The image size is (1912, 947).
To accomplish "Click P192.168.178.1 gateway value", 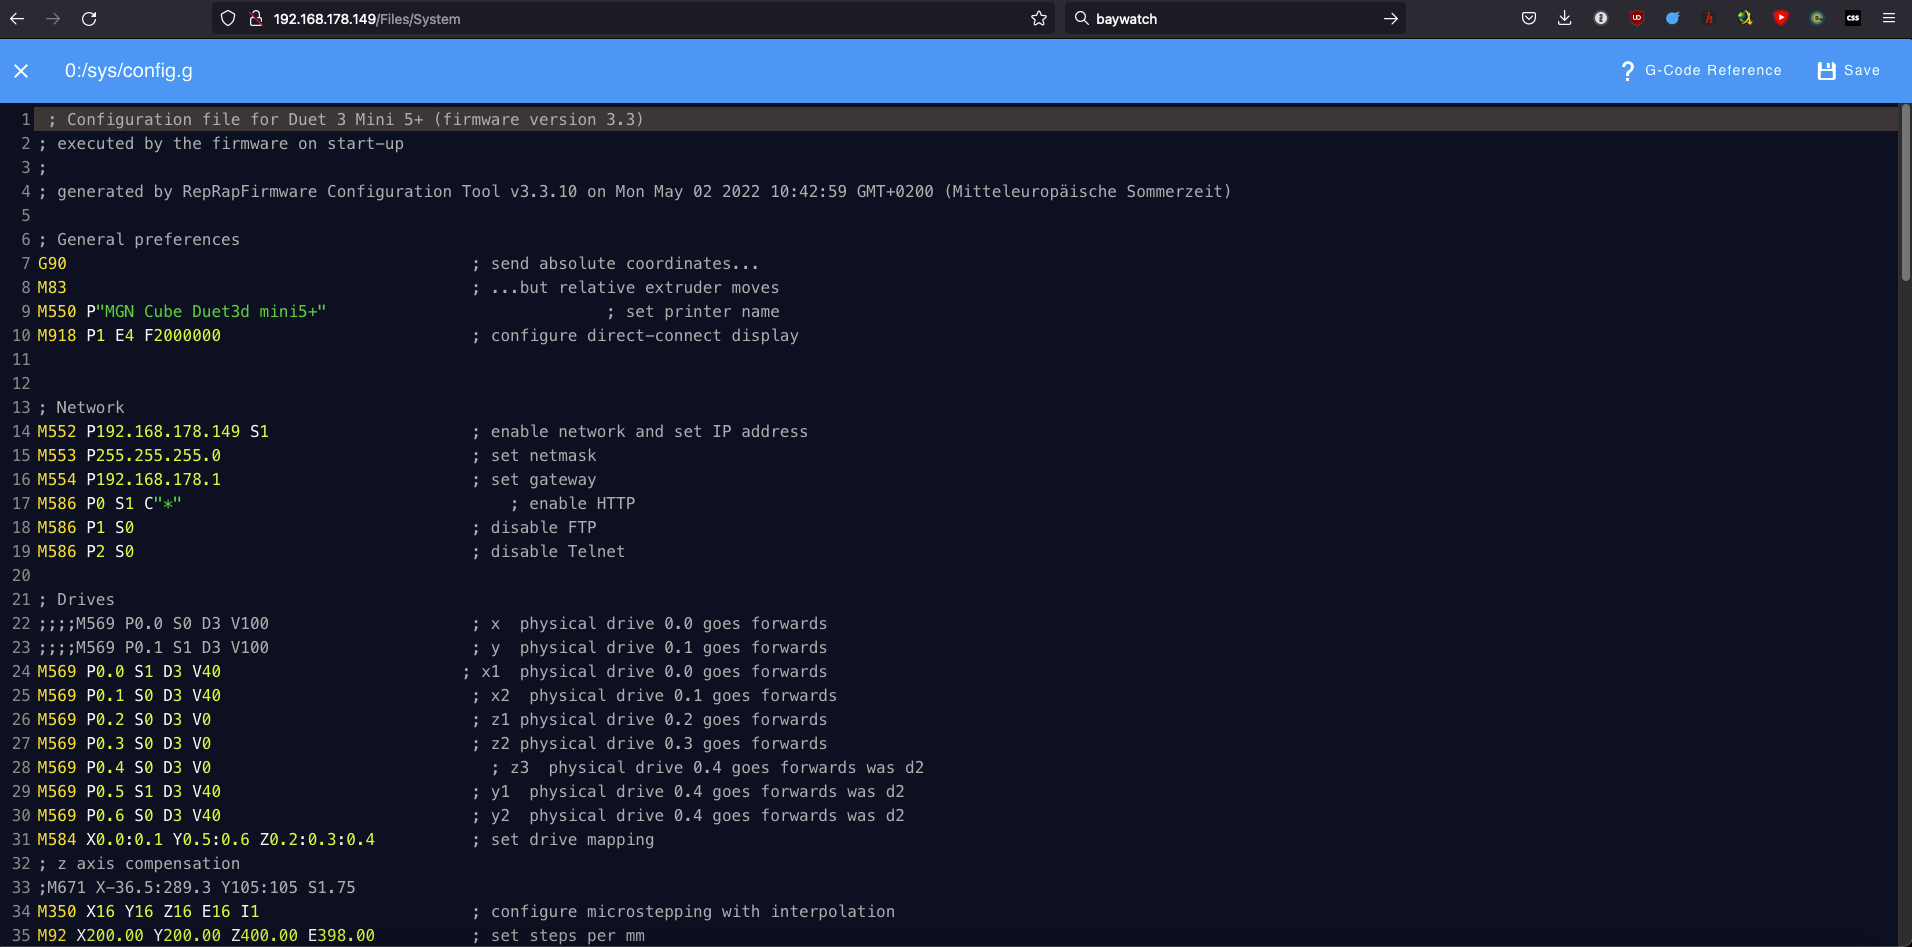I will pos(154,480).
